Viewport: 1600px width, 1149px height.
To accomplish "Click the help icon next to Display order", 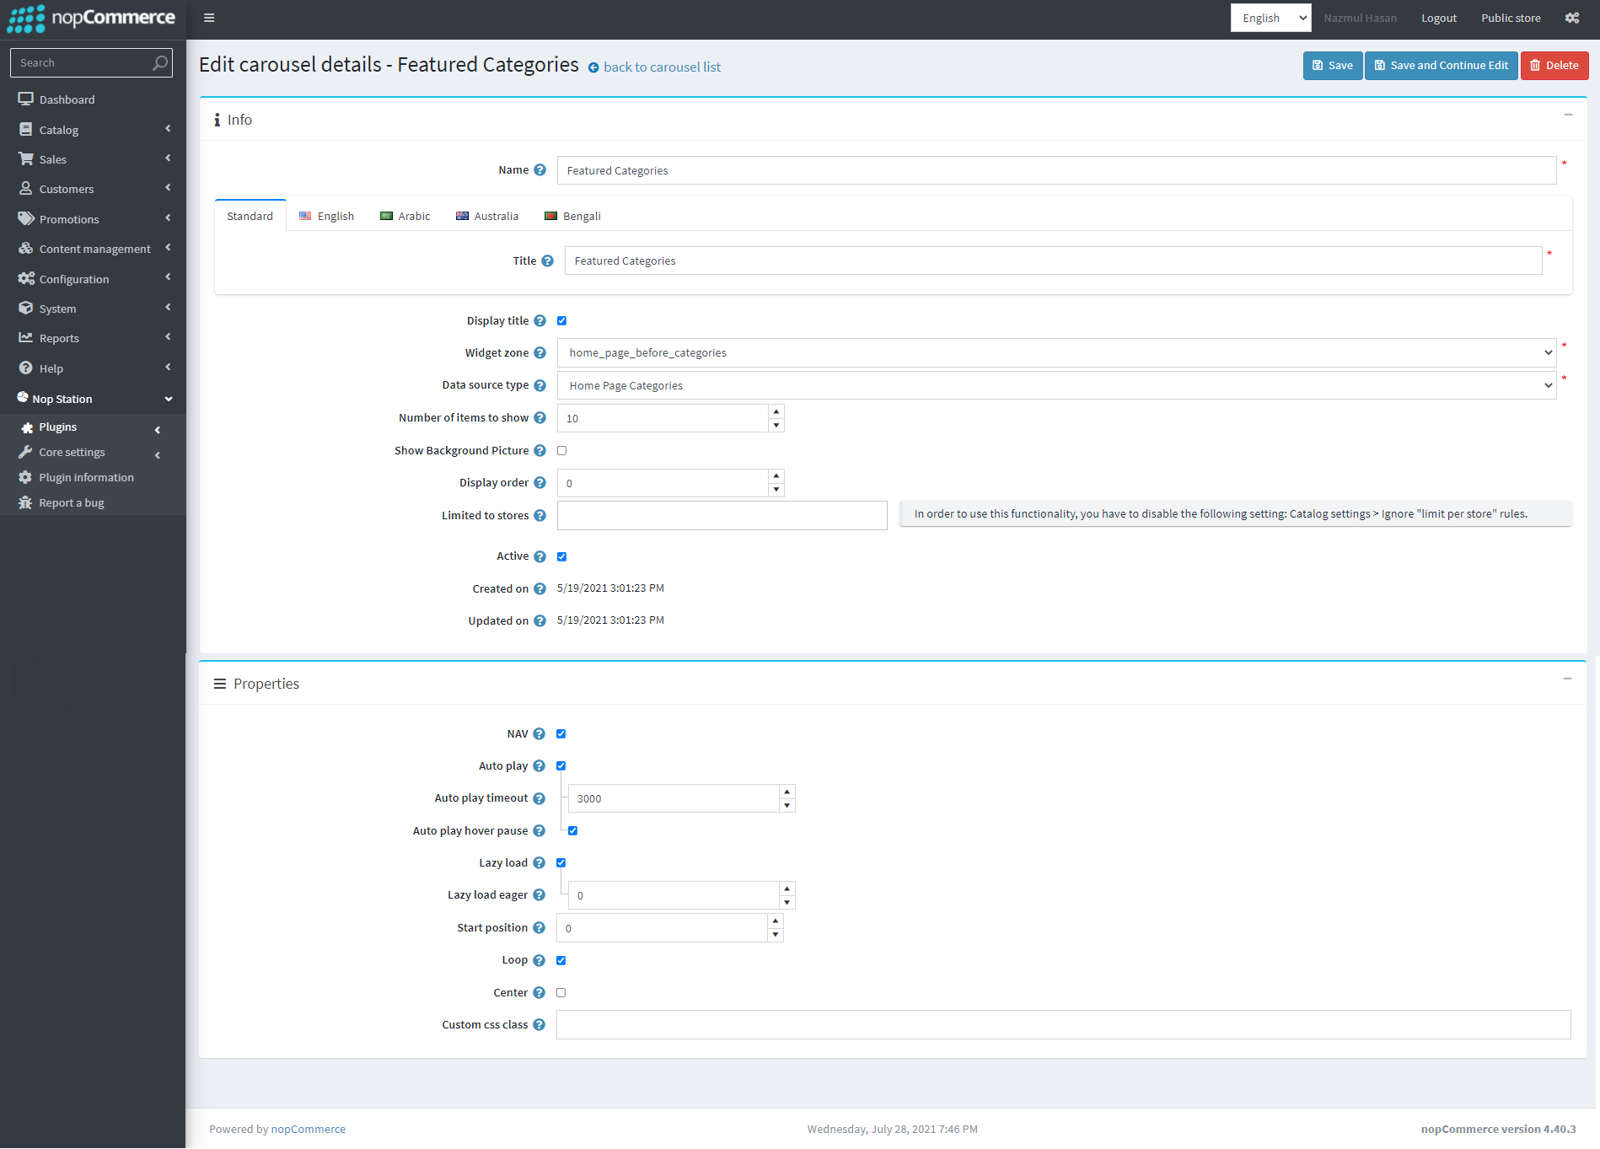I will tap(540, 483).
